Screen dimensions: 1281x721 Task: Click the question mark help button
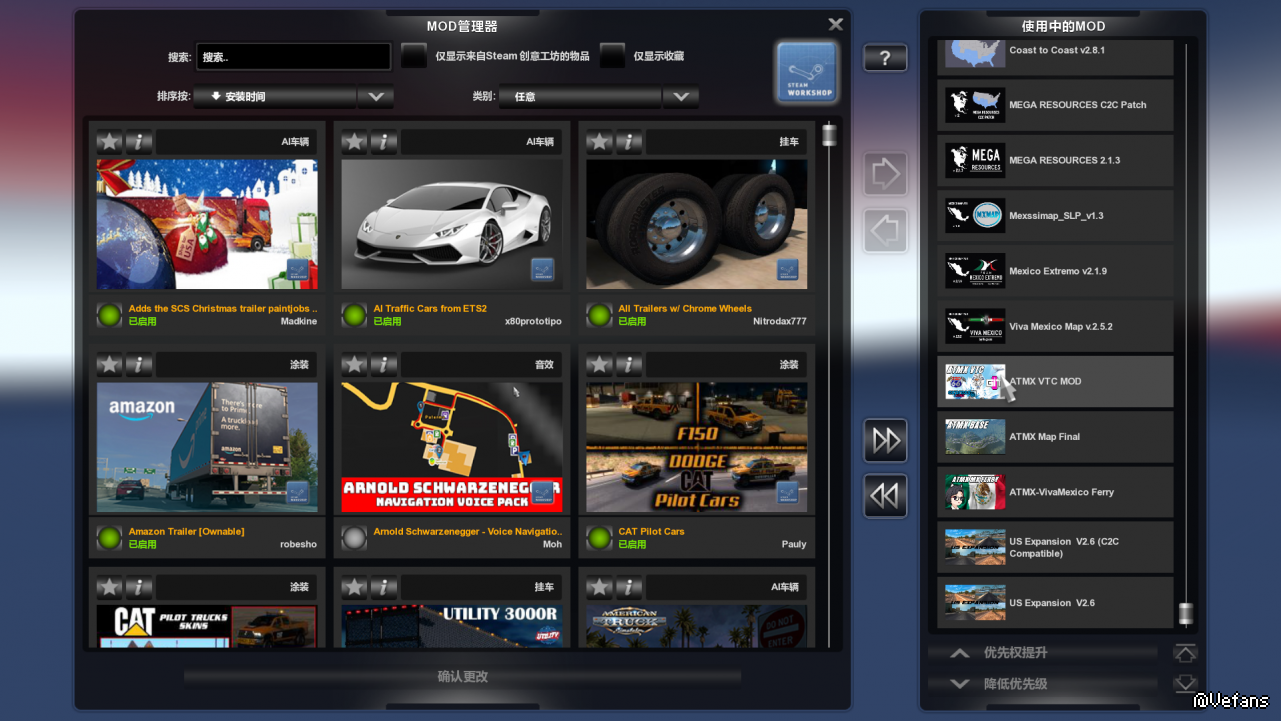click(x=885, y=58)
